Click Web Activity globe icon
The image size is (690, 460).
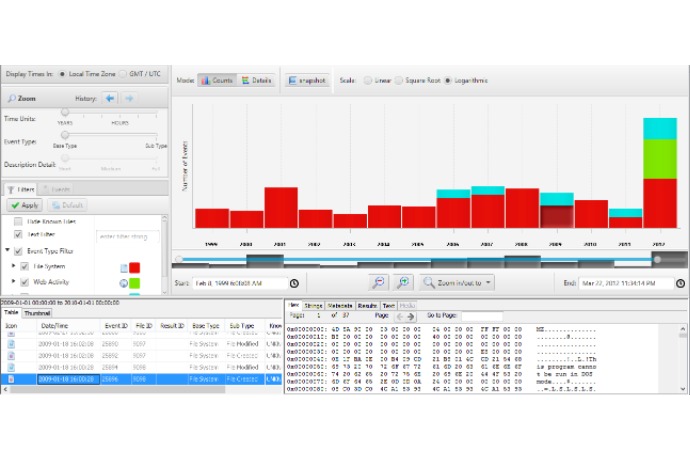[x=124, y=283]
